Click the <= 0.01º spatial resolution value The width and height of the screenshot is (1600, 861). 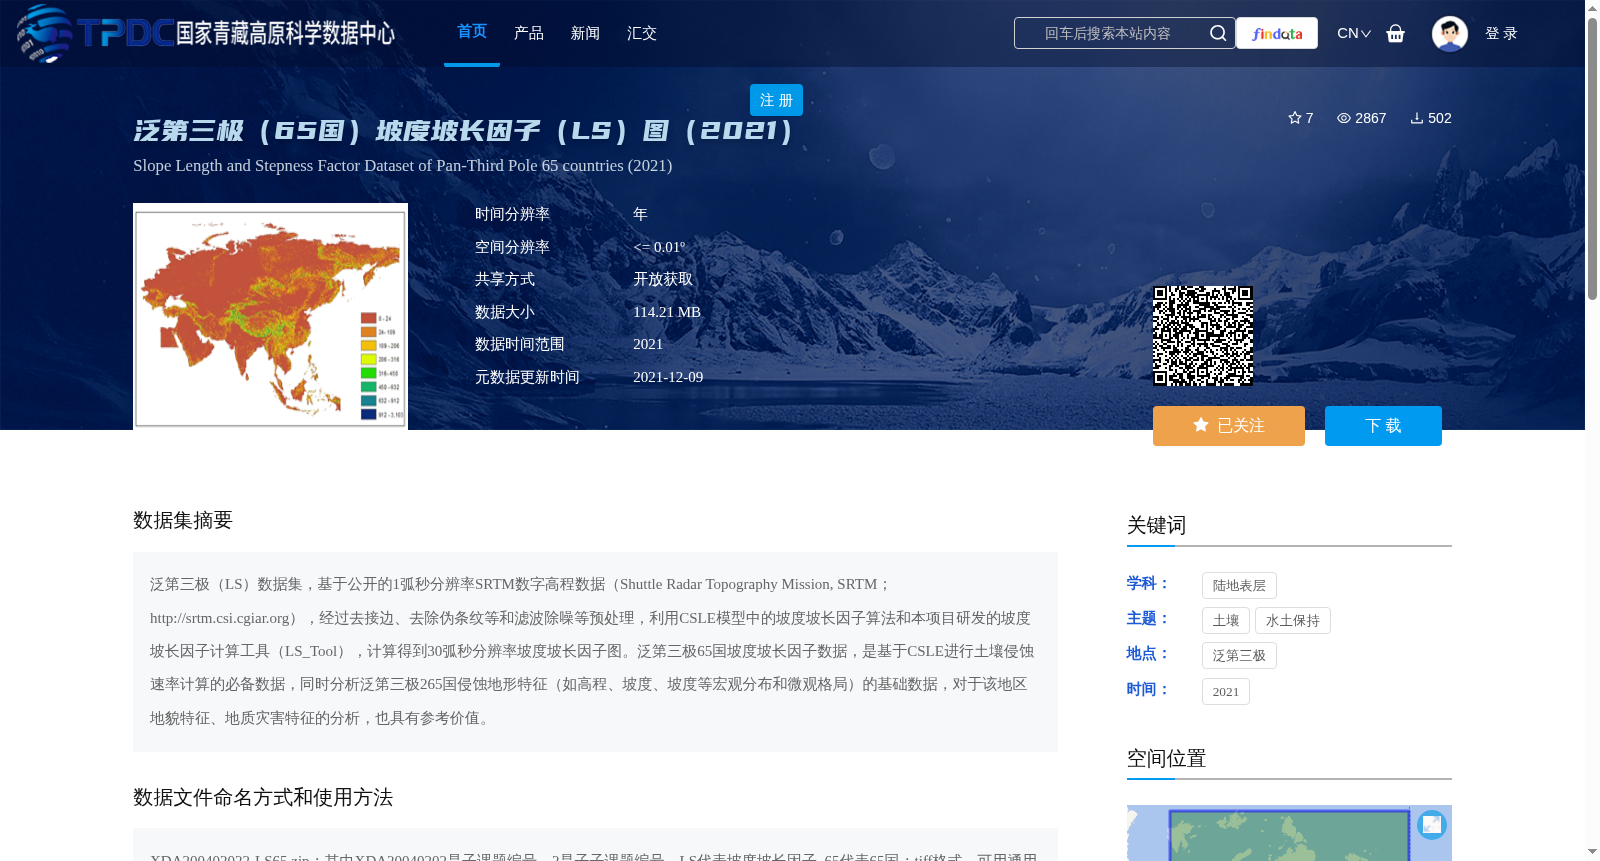(x=659, y=247)
